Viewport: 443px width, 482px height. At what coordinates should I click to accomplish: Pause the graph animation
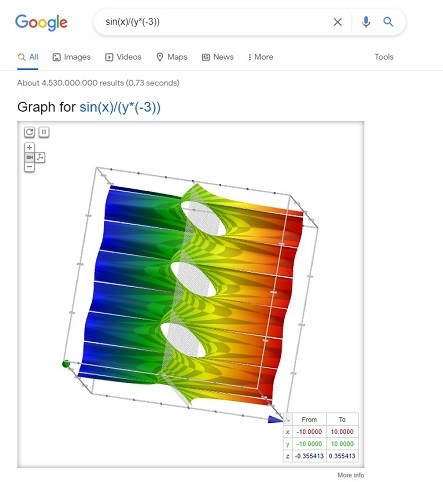pyautogui.click(x=44, y=132)
